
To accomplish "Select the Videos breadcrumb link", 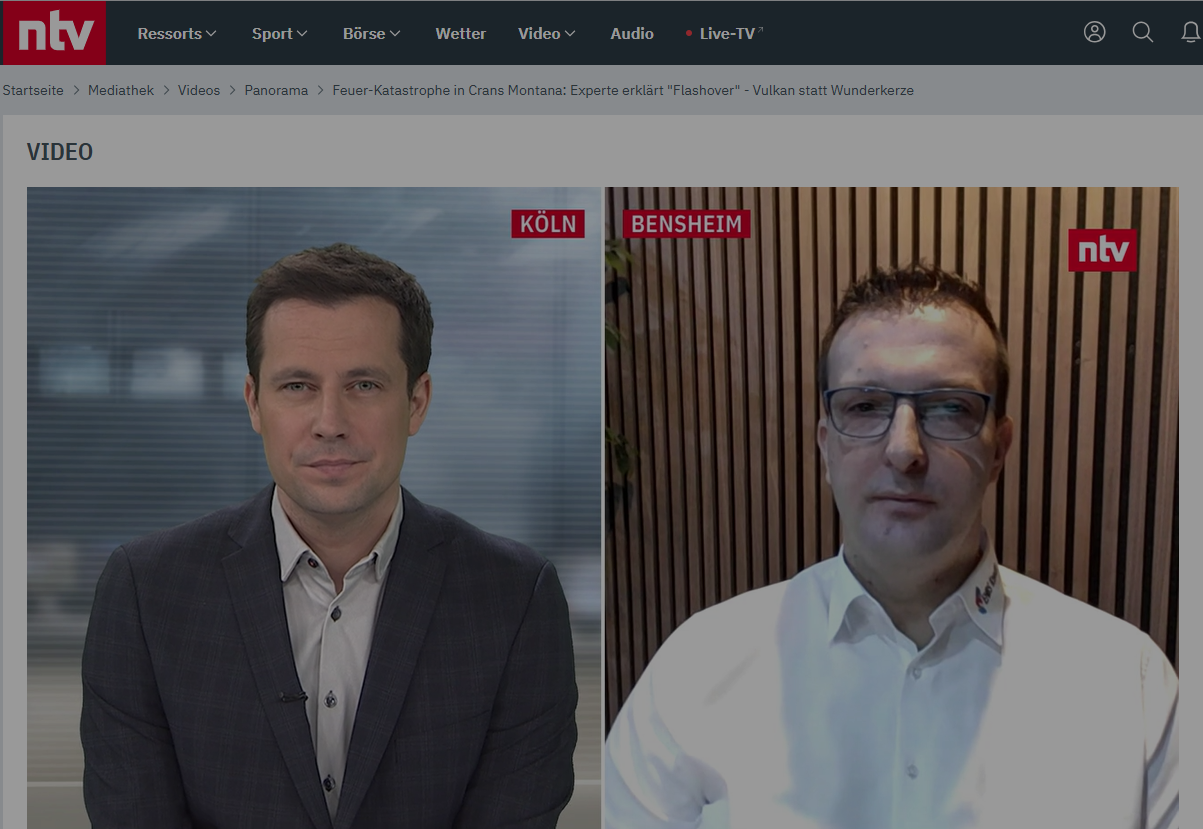I will click(x=199, y=90).
